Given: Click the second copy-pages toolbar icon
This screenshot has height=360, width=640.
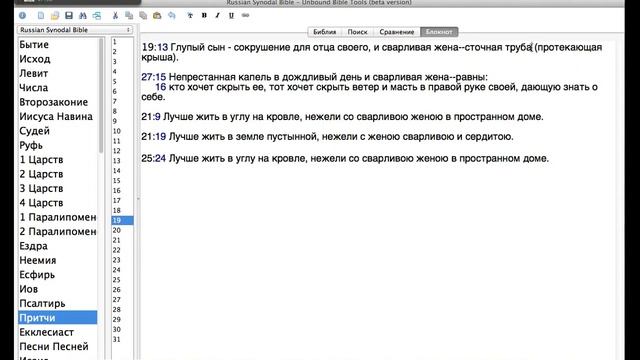Looking at the screenshot, I should pos(143,16).
